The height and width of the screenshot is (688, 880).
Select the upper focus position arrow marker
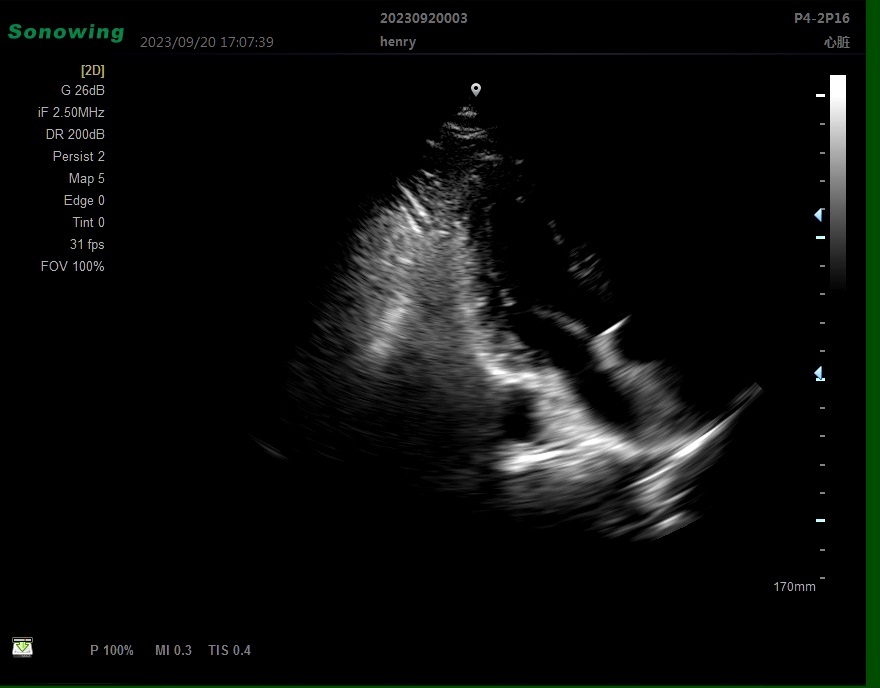click(818, 215)
